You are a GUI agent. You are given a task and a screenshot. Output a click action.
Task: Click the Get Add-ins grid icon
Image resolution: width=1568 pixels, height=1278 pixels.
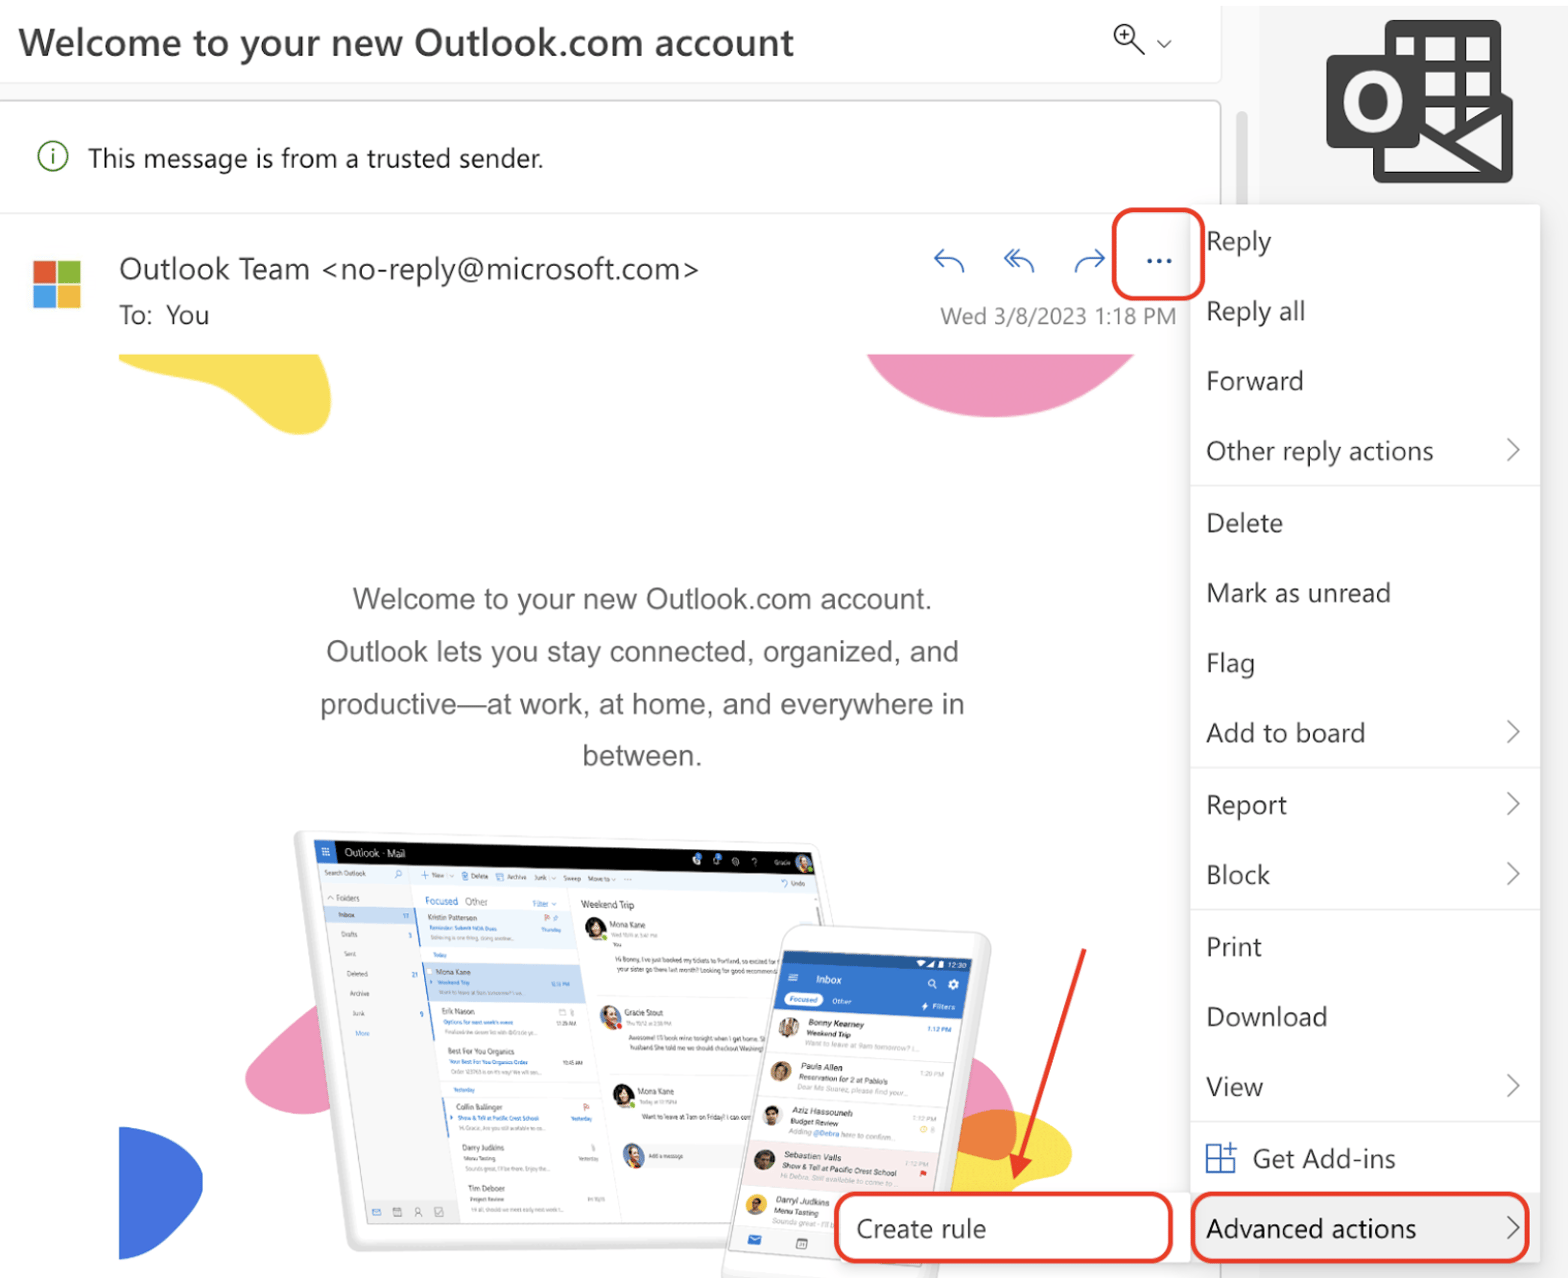1221,1158
